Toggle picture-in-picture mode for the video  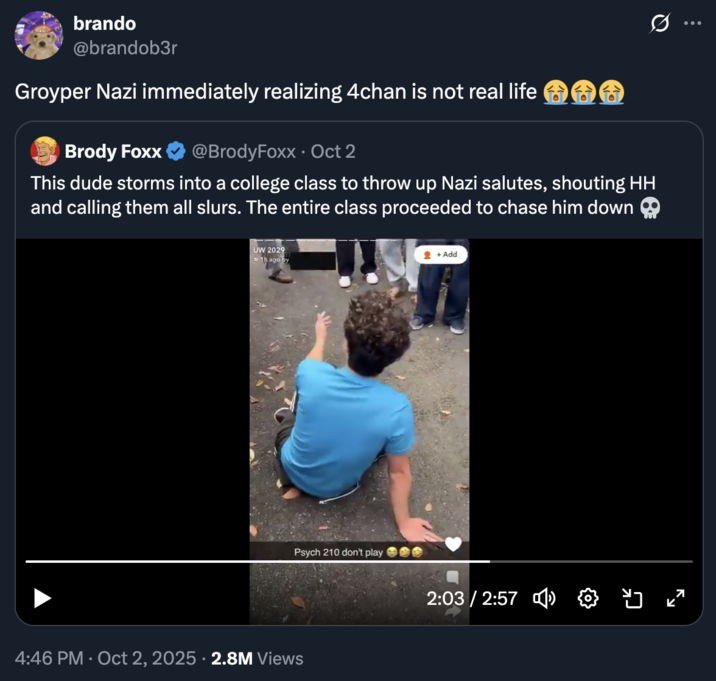pos(632,598)
